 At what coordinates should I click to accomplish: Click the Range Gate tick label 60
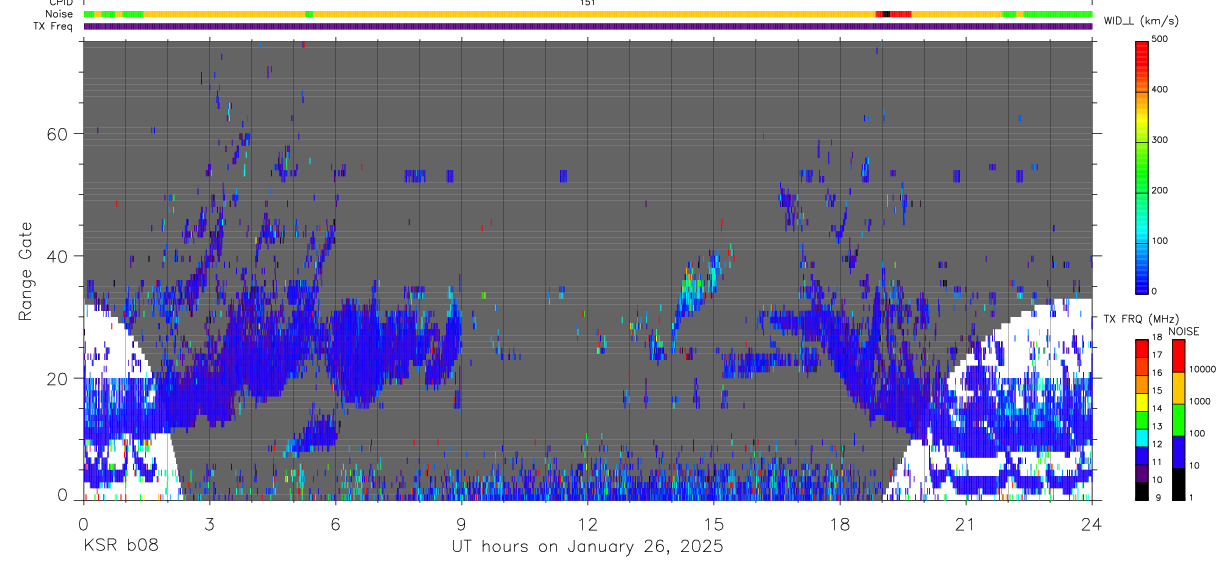58,134
